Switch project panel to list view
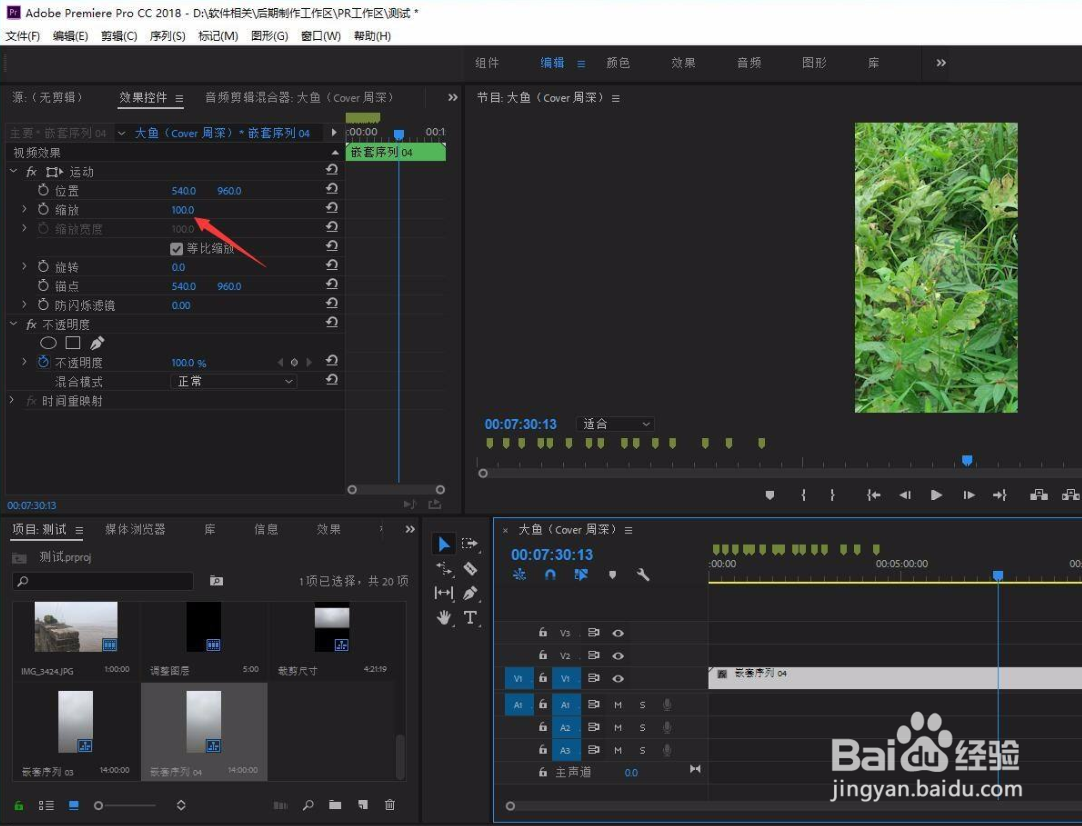Screen dimensions: 1082x826 pyautogui.click(x=46, y=805)
